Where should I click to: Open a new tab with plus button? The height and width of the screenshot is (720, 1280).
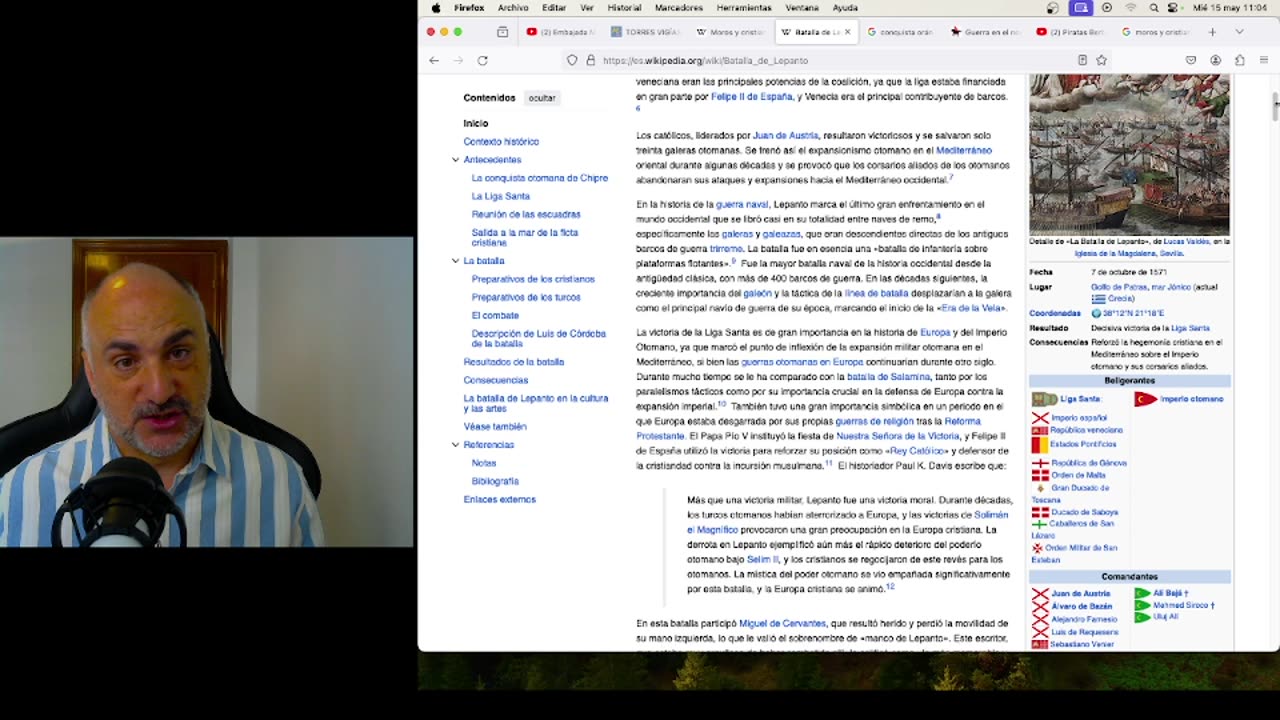1212,32
